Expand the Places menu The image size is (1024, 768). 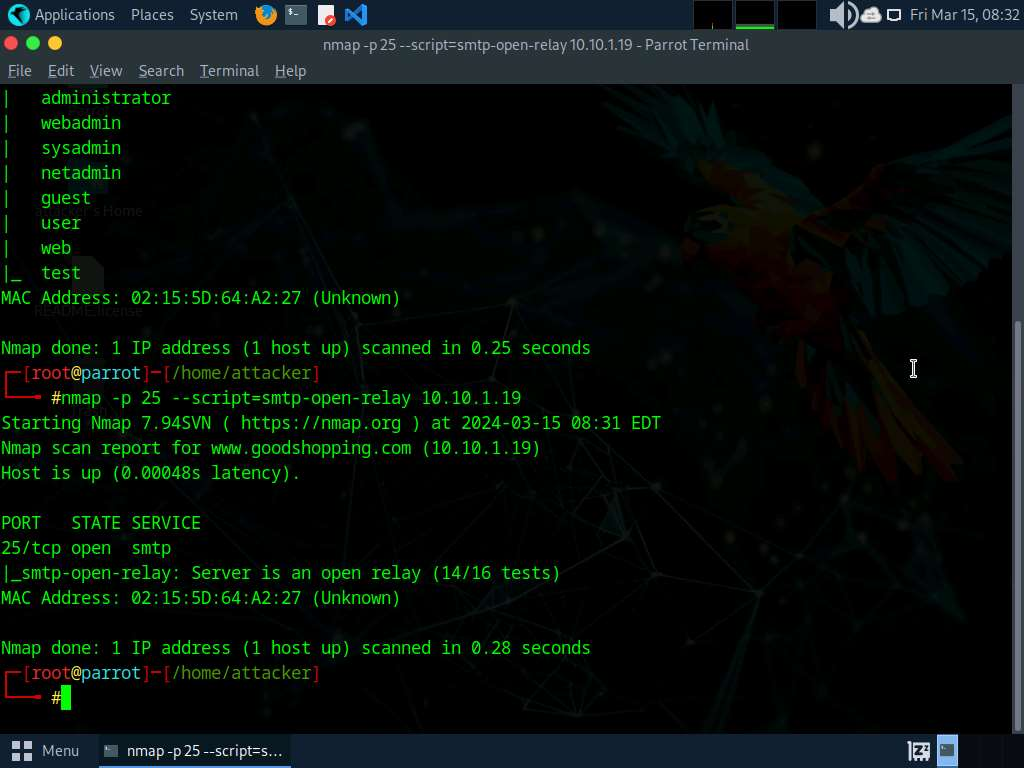pyautogui.click(x=152, y=15)
